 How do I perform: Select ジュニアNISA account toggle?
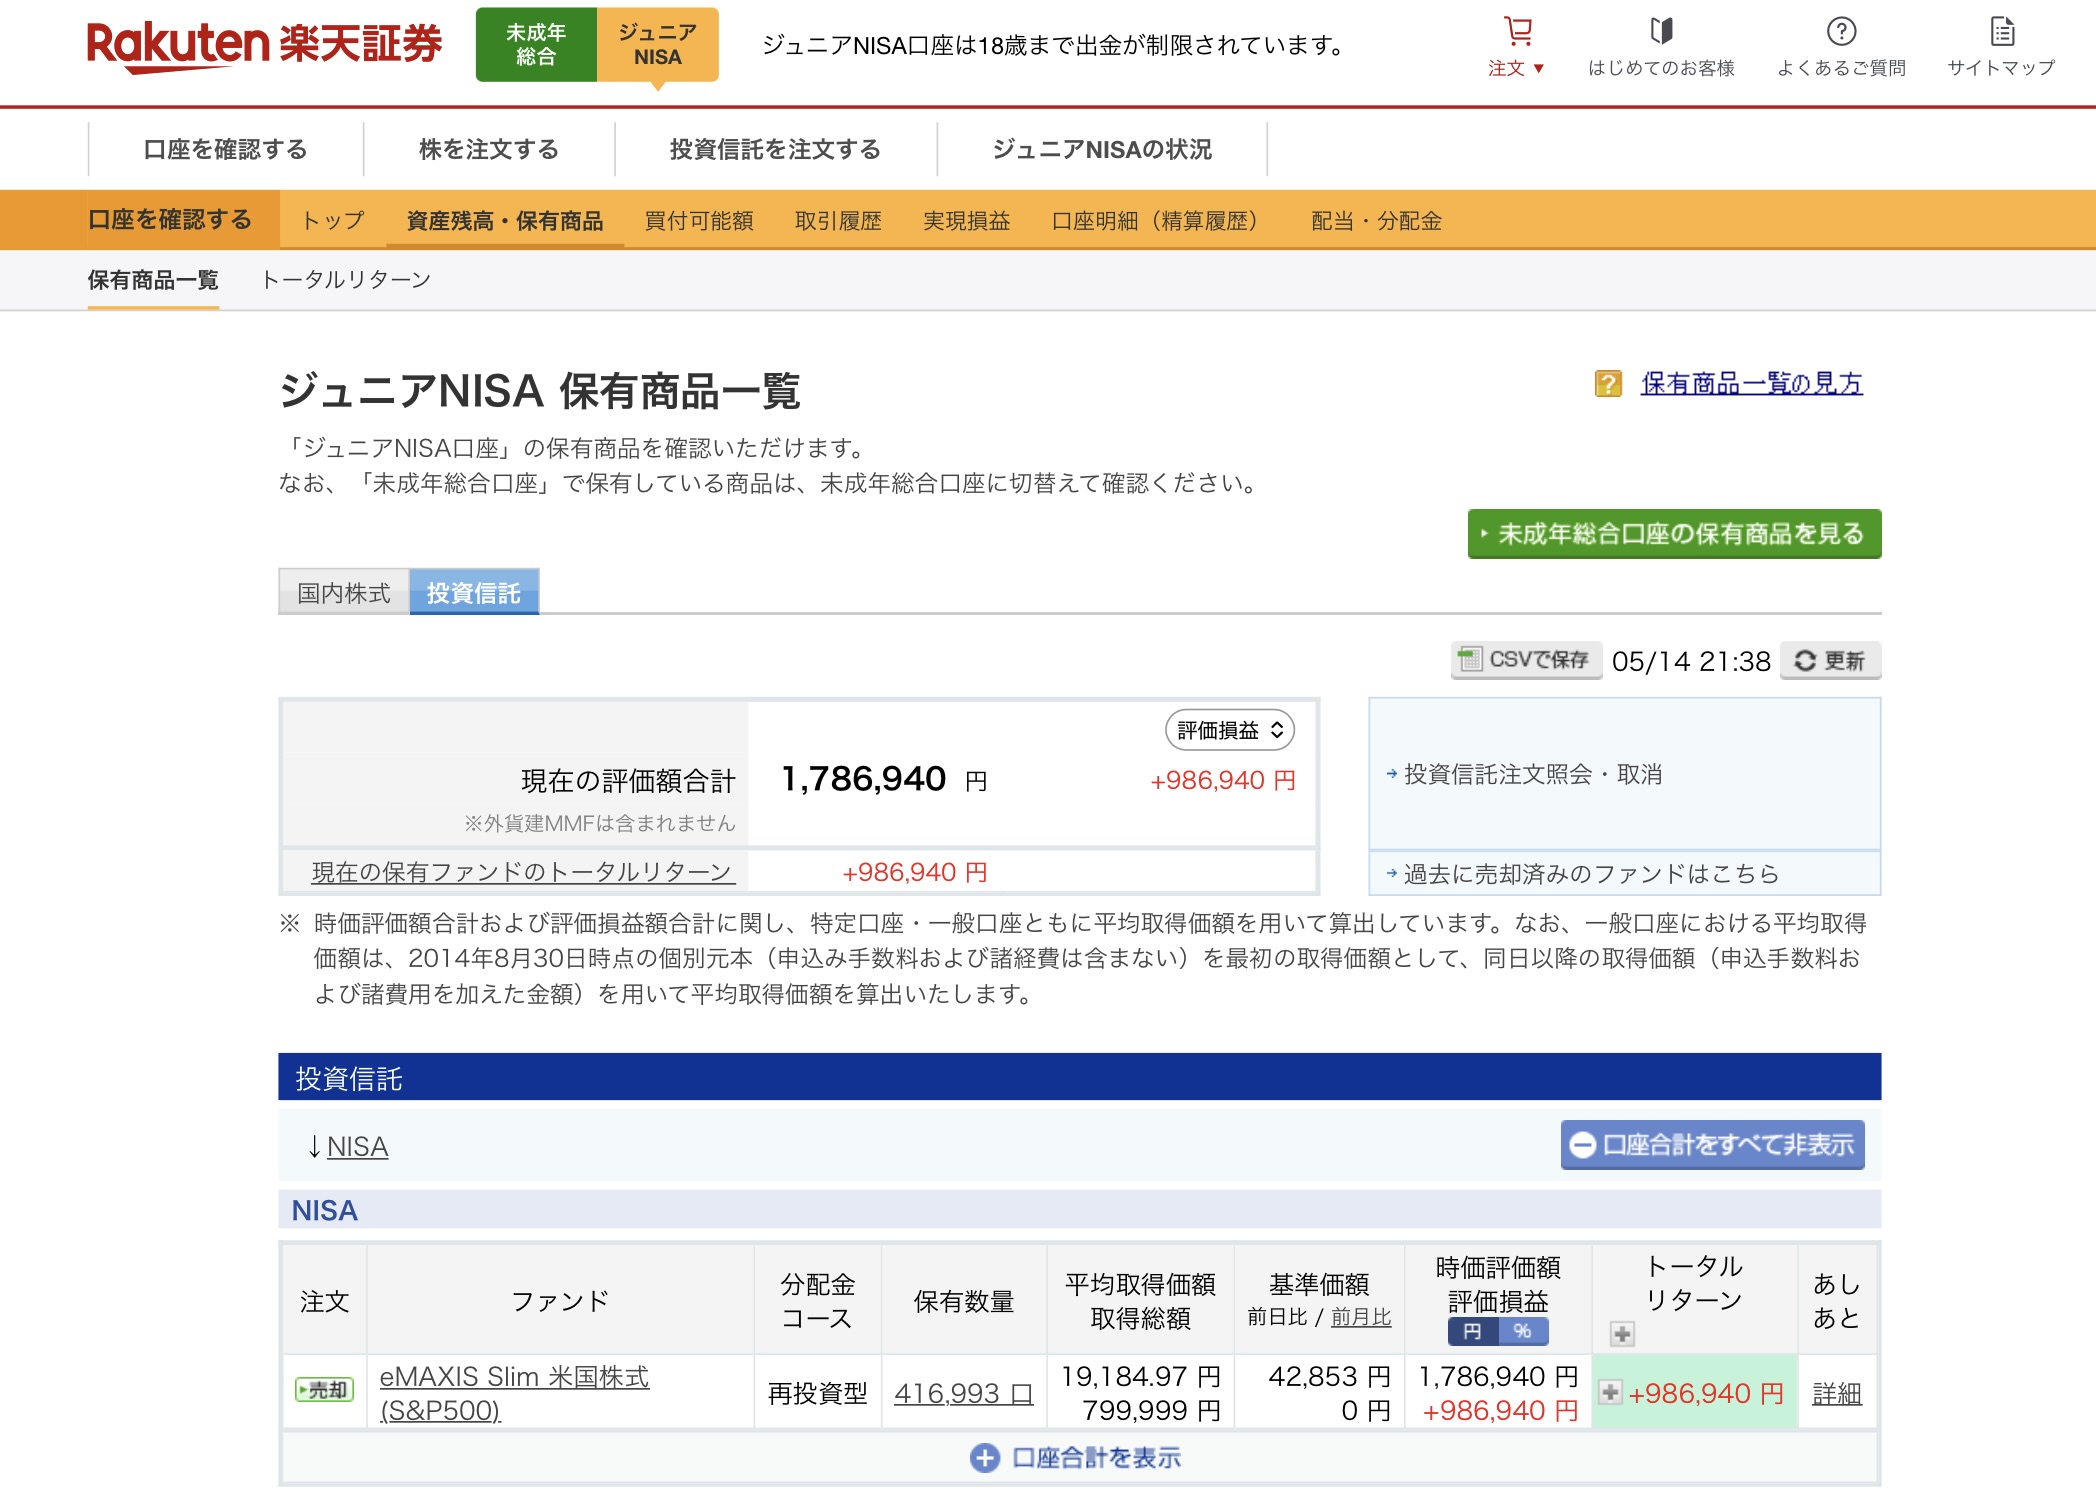tap(657, 45)
